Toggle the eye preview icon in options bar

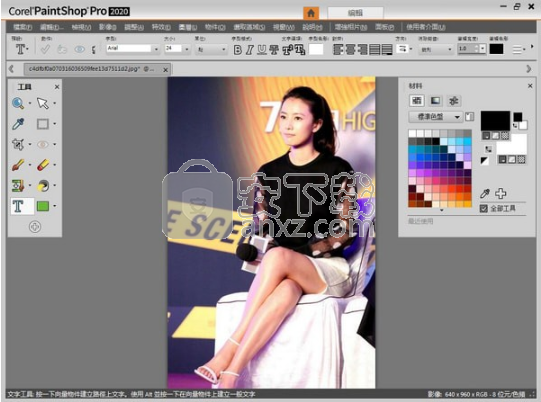pyautogui.click(x=79, y=49)
